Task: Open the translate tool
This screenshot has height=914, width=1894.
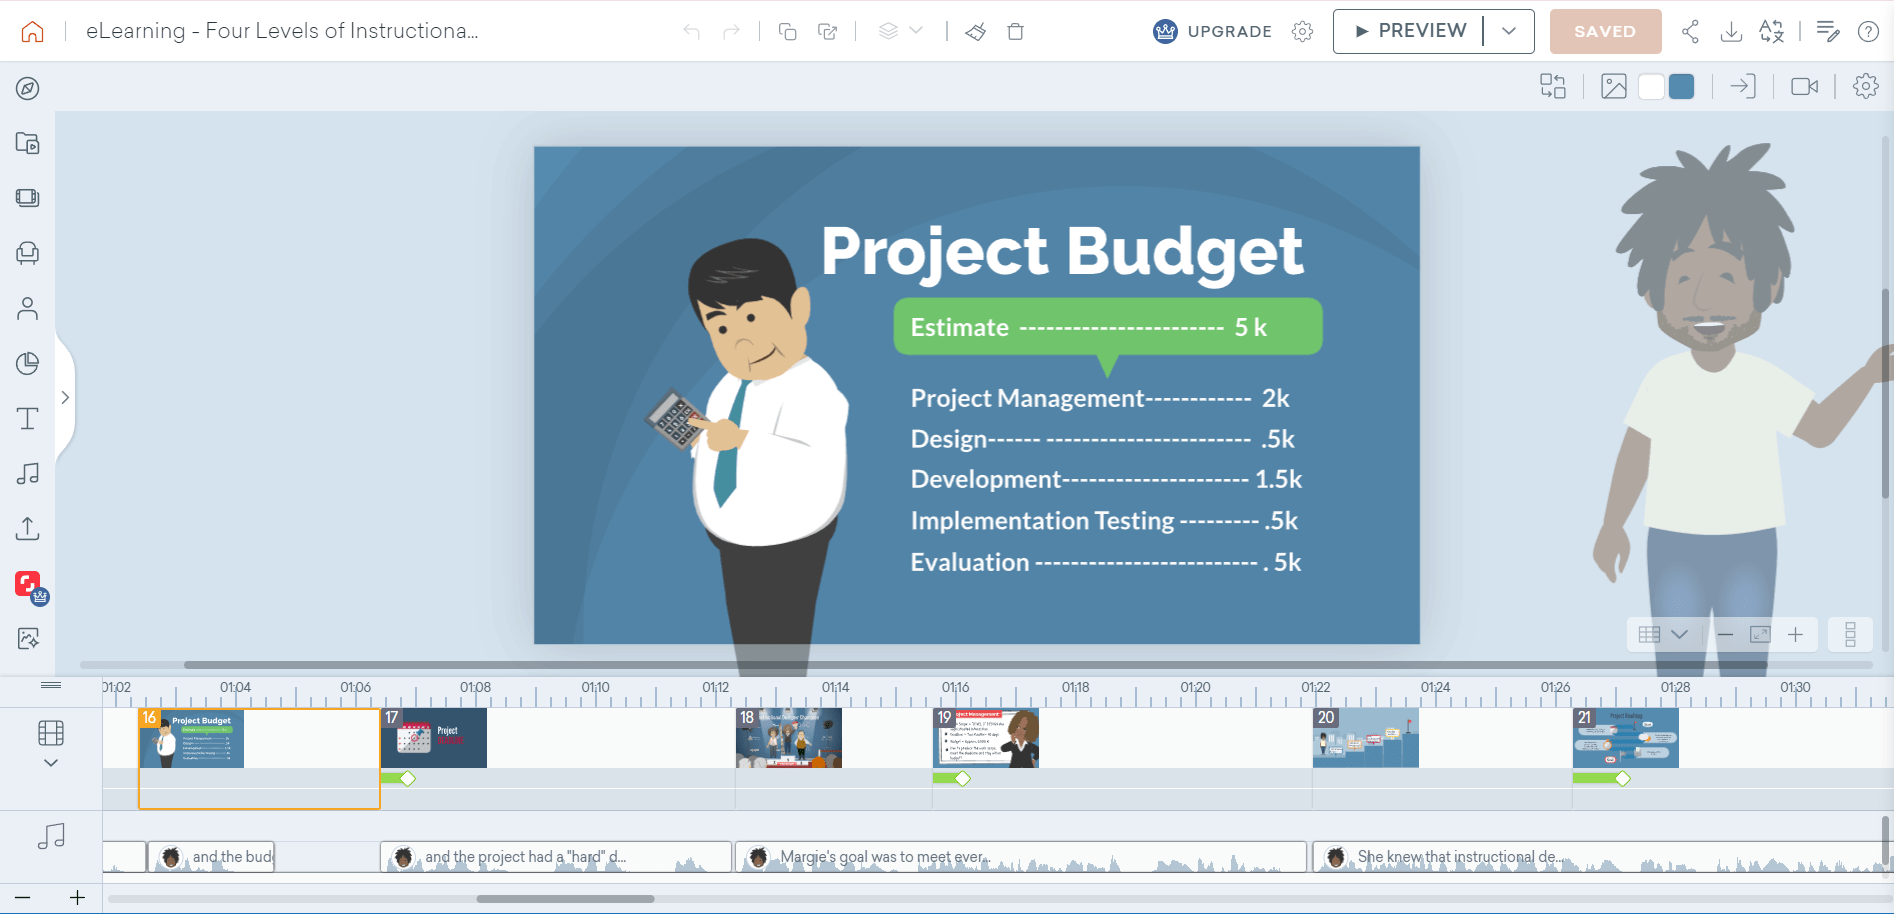Action: tap(1772, 31)
